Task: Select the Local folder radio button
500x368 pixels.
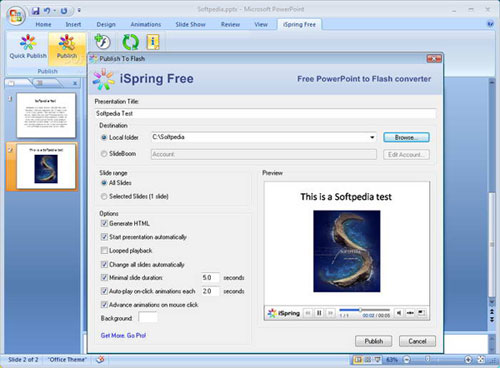Action: [x=104, y=137]
